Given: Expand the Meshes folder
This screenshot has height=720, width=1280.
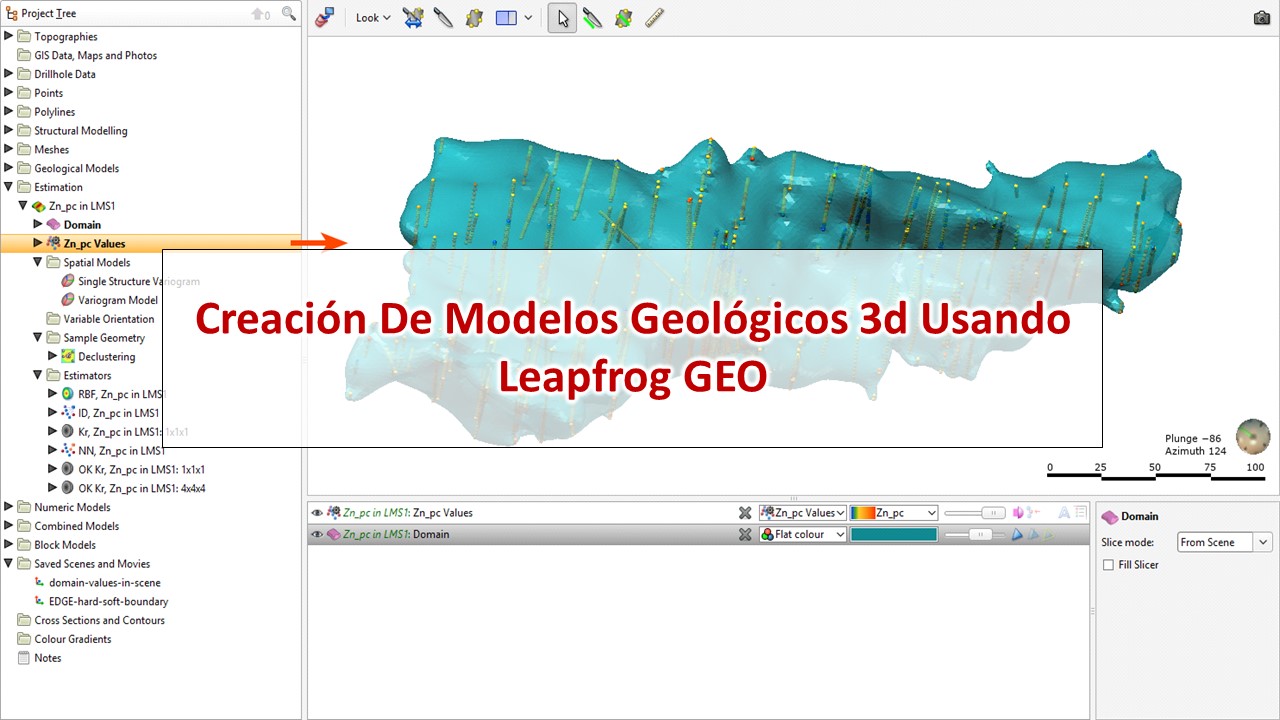Looking at the screenshot, I should coord(9,150).
